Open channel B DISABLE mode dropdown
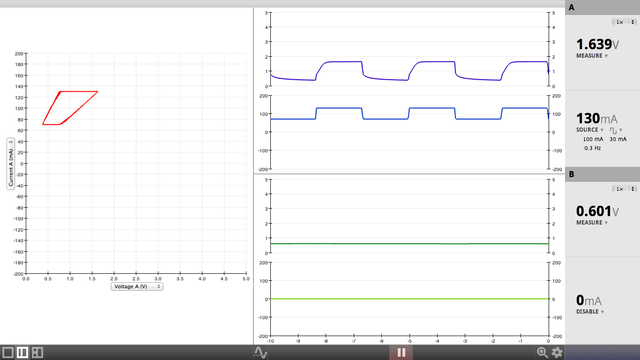 click(590, 311)
